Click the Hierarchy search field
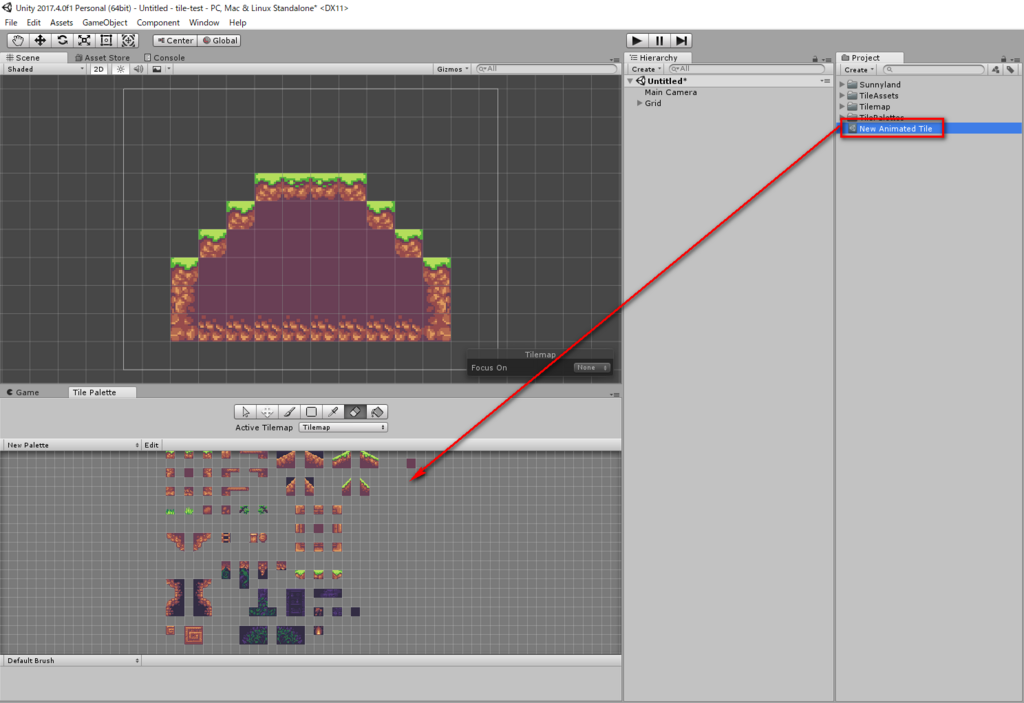 746,69
